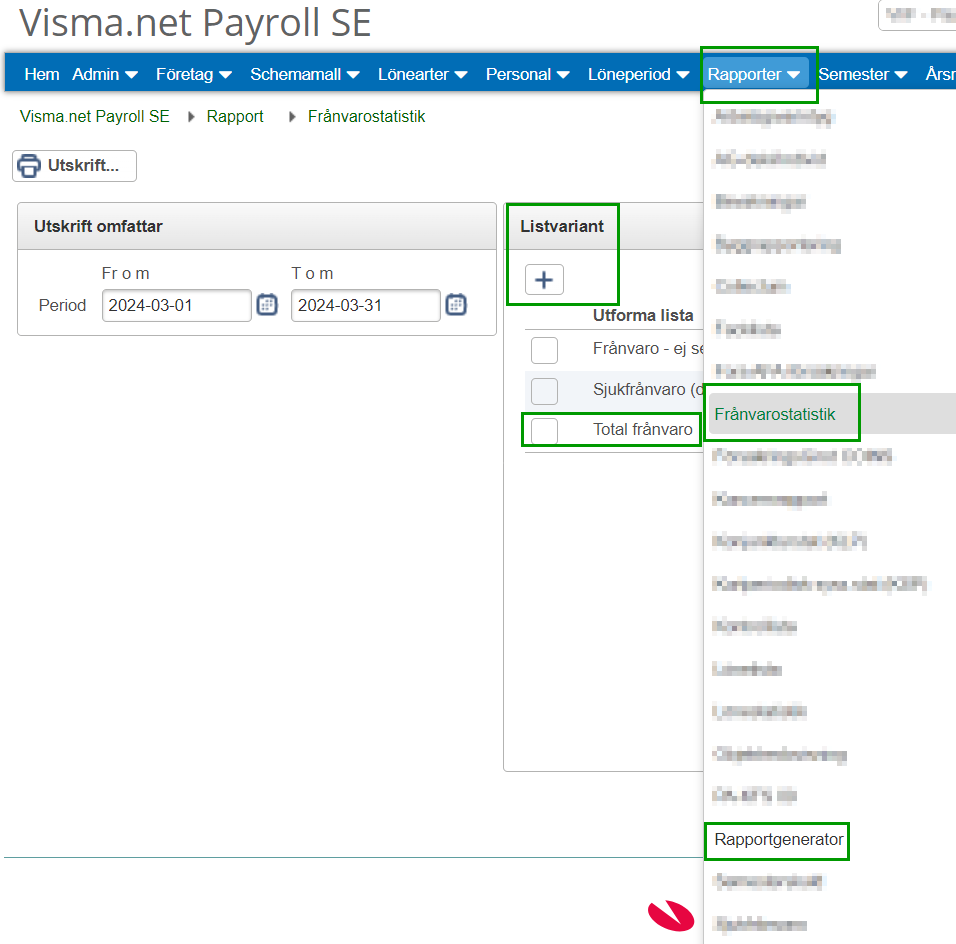Open the Schemamall dropdown menu
This screenshot has width=956, height=944.
coord(305,74)
